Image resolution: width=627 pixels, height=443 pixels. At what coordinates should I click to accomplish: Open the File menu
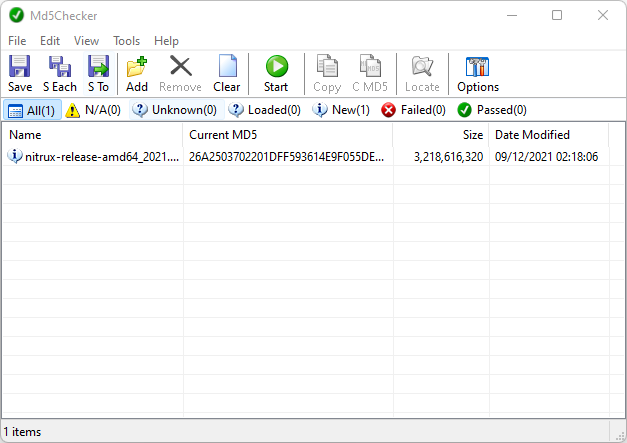(x=17, y=41)
